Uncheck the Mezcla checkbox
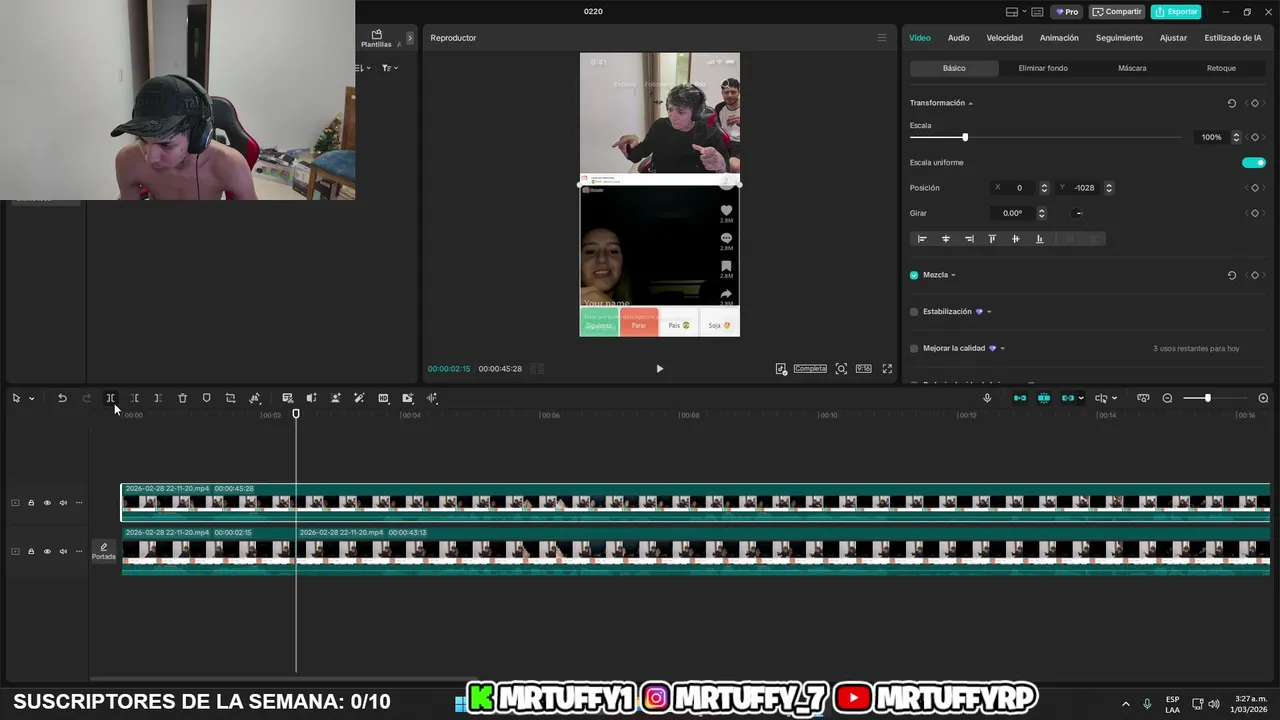1280x720 pixels. [x=914, y=275]
